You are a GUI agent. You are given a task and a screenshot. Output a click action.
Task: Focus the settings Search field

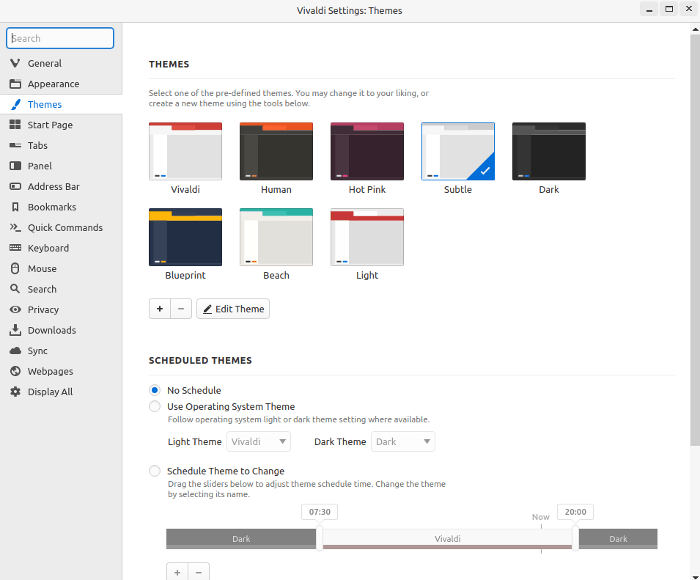(x=60, y=38)
